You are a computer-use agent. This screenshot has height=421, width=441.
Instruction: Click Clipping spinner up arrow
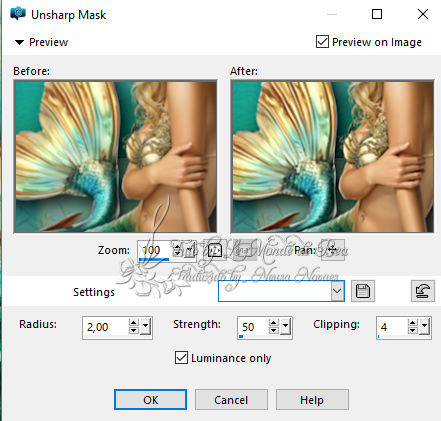pos(413,323)
